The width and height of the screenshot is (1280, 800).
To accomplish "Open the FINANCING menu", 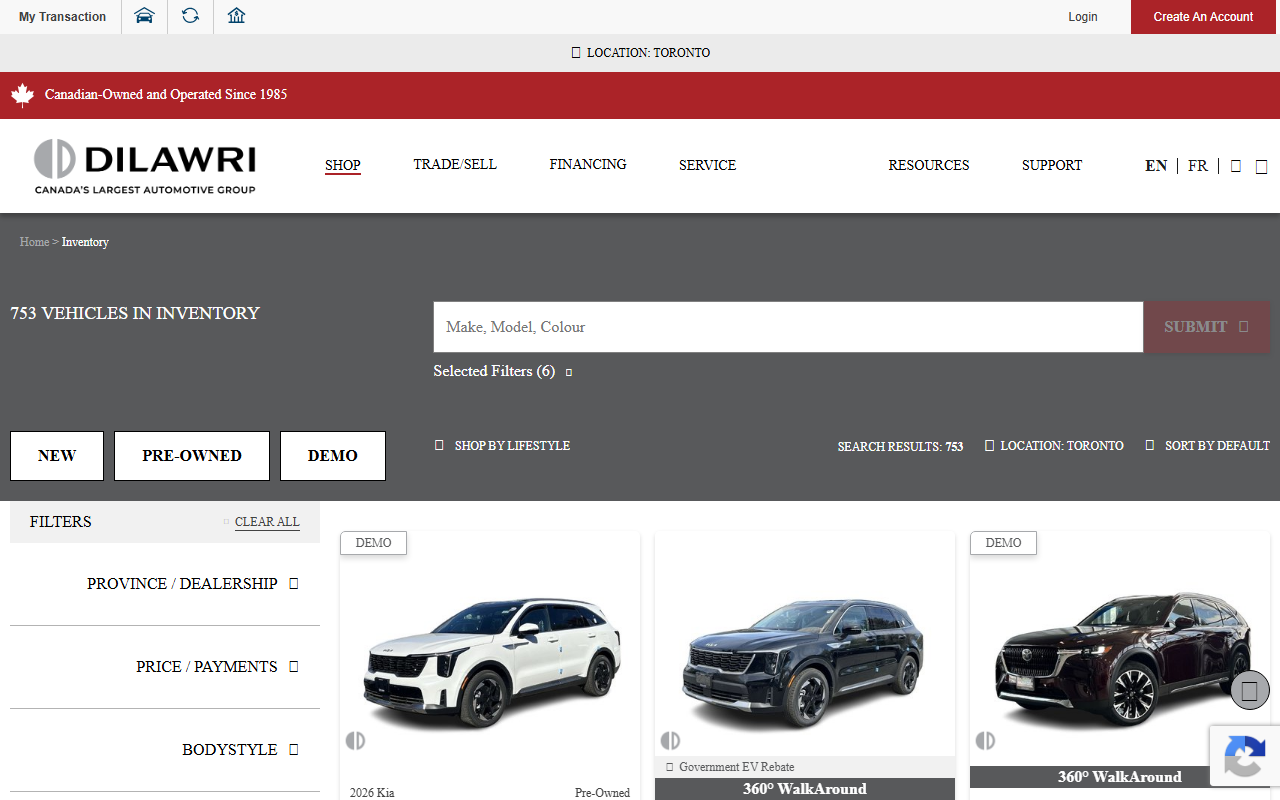I will click(588, 164).
